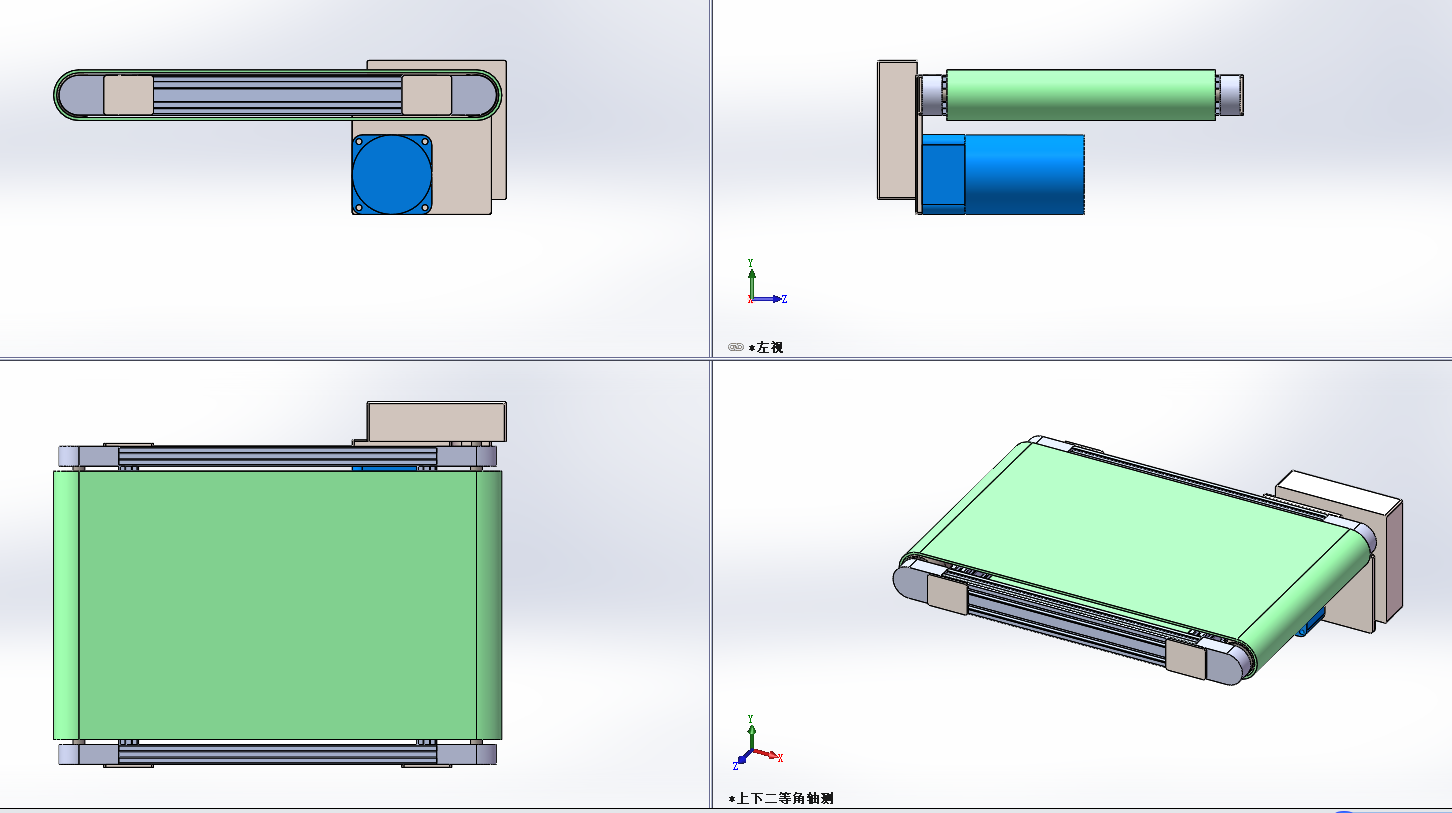Select the beige gearbox box in the top-down view
The image size is (1452, 813).
pyautogui.click(x=437, y=422)
